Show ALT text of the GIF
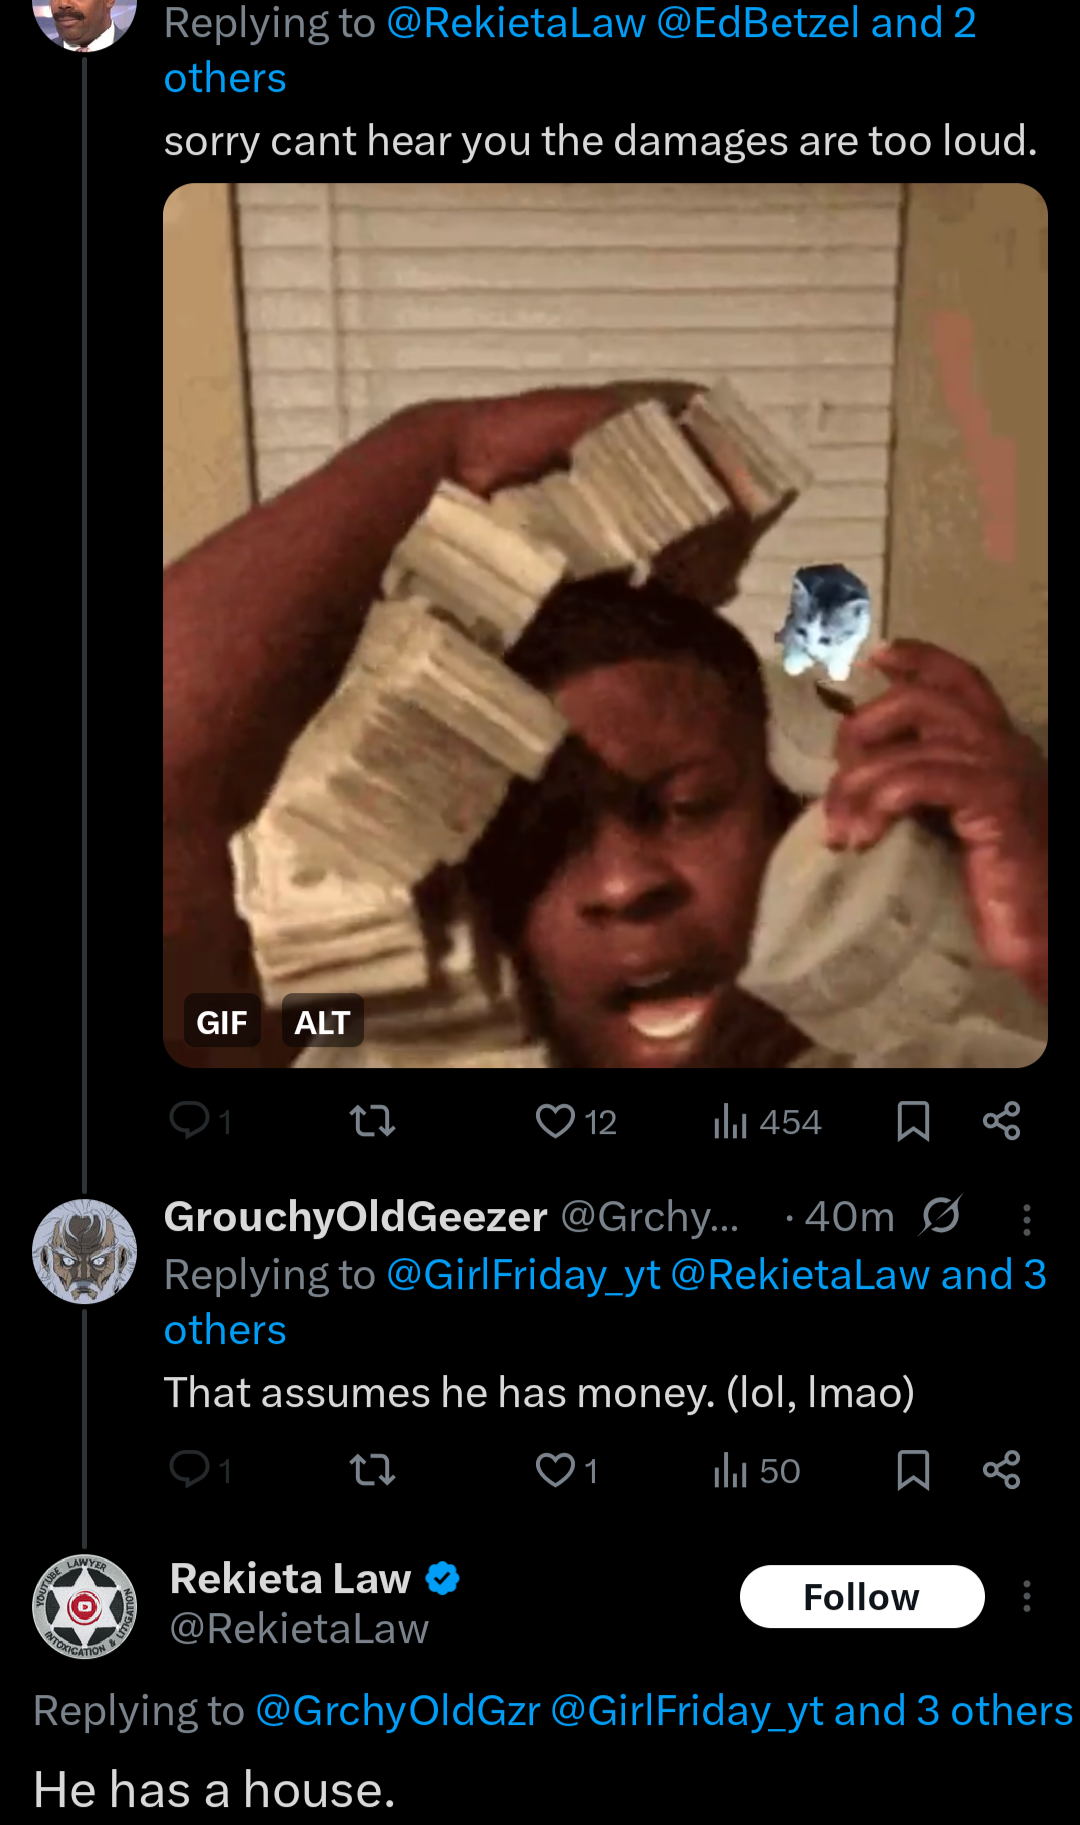Image resolution: width=1080 pixels, height=1825 pixels. pyautogui.click(x=322, y=1021)
